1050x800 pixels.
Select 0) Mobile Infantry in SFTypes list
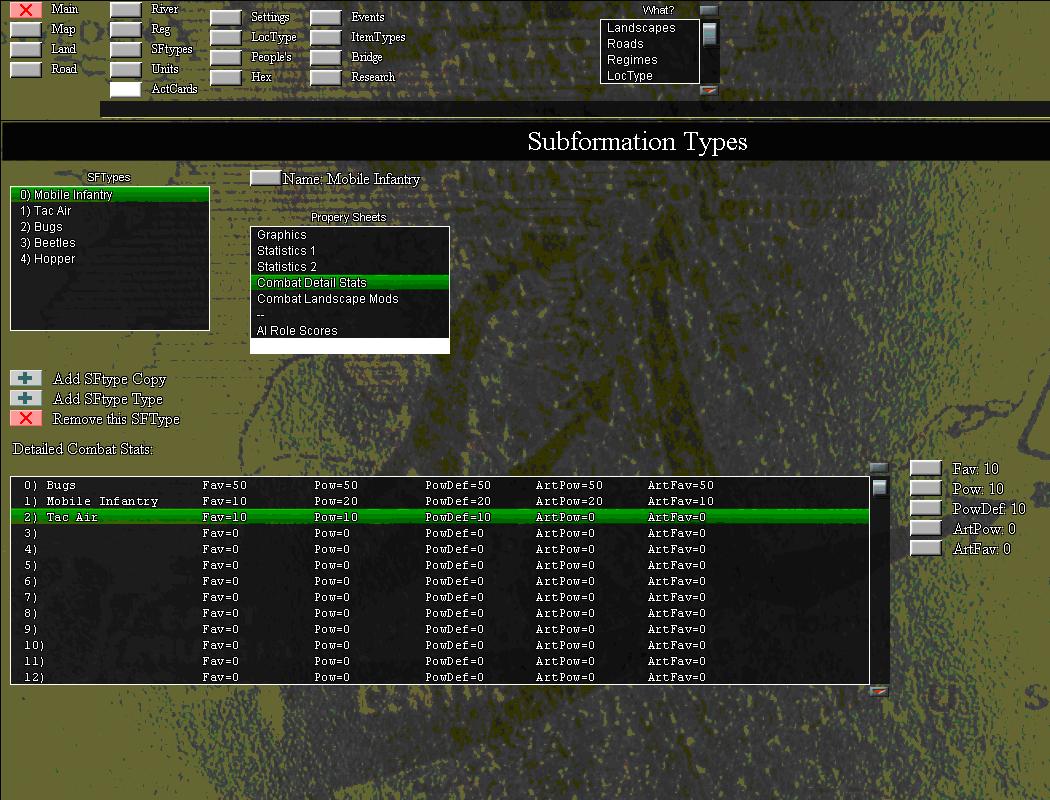110,195
